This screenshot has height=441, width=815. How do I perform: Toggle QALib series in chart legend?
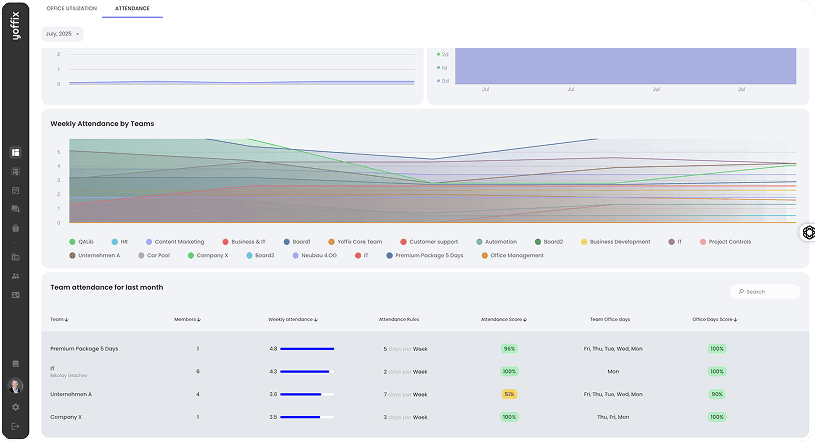click(81, 242)
